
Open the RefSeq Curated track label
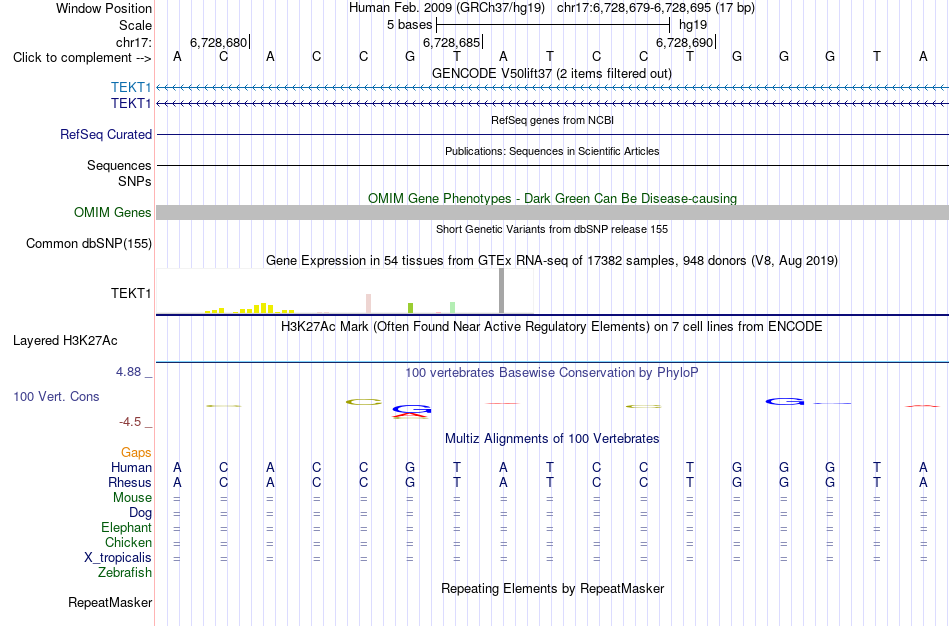point(106,135)
